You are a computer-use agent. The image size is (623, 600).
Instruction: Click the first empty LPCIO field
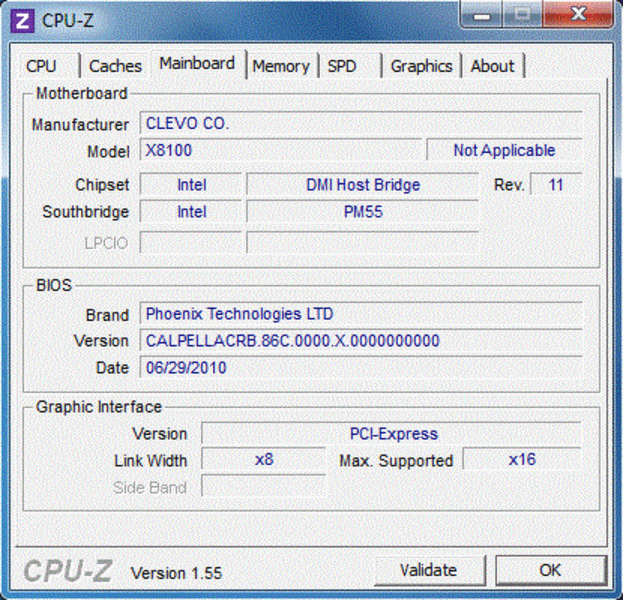click(191, 243)
